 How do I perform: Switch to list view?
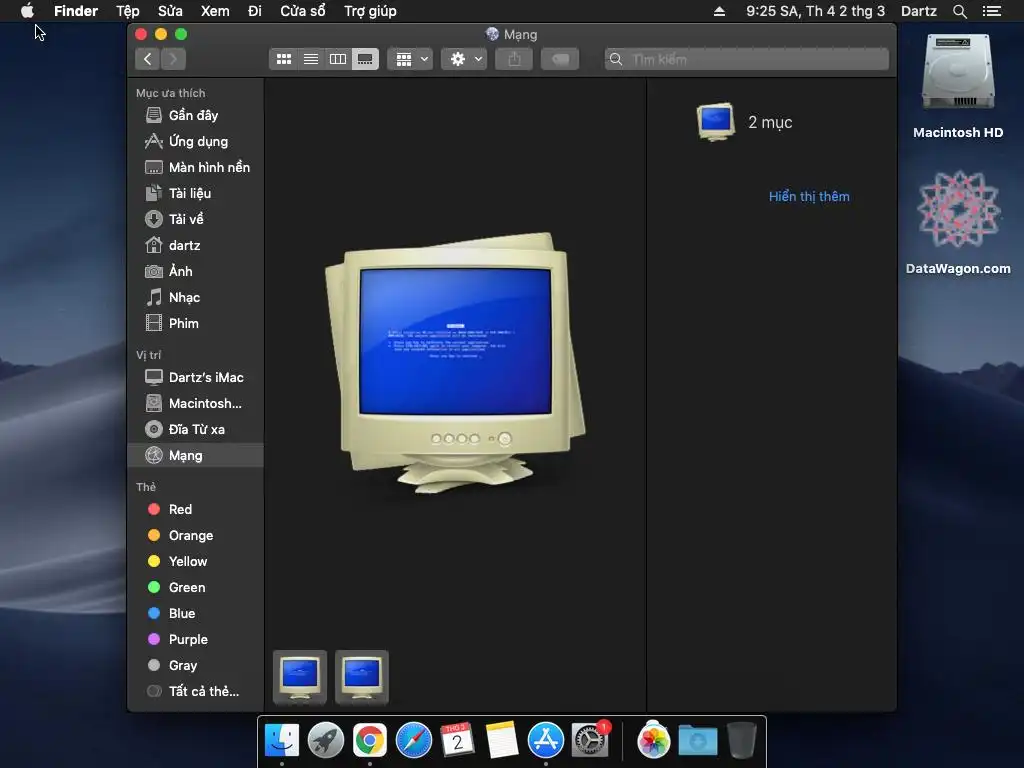pyautogui.click(x=311, y=59)
